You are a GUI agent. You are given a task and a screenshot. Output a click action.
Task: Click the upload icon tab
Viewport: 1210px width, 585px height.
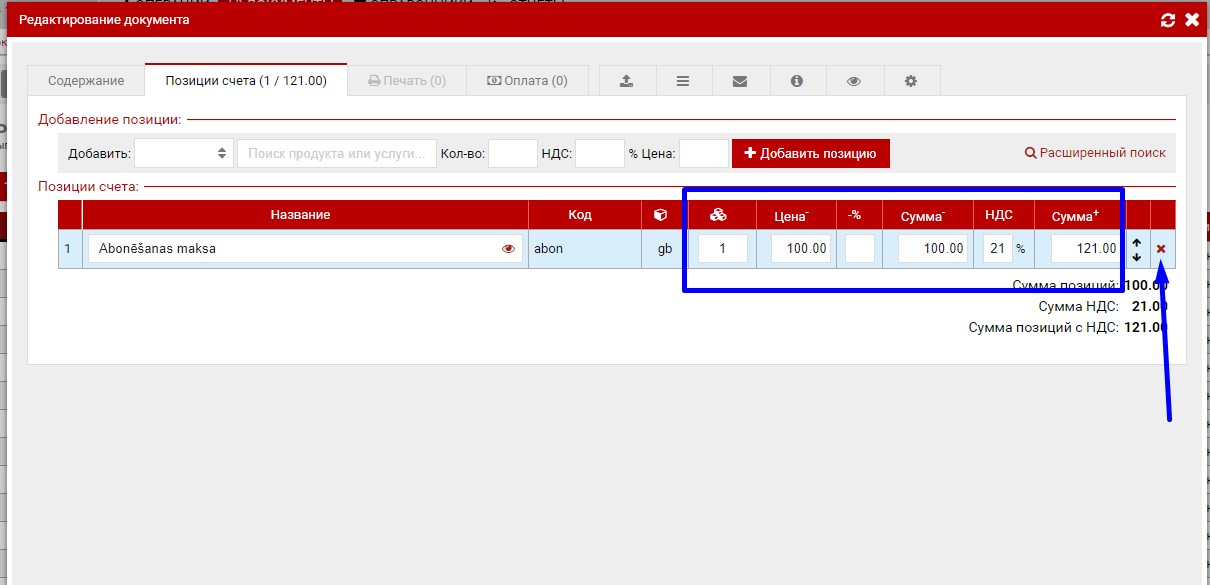627,81
